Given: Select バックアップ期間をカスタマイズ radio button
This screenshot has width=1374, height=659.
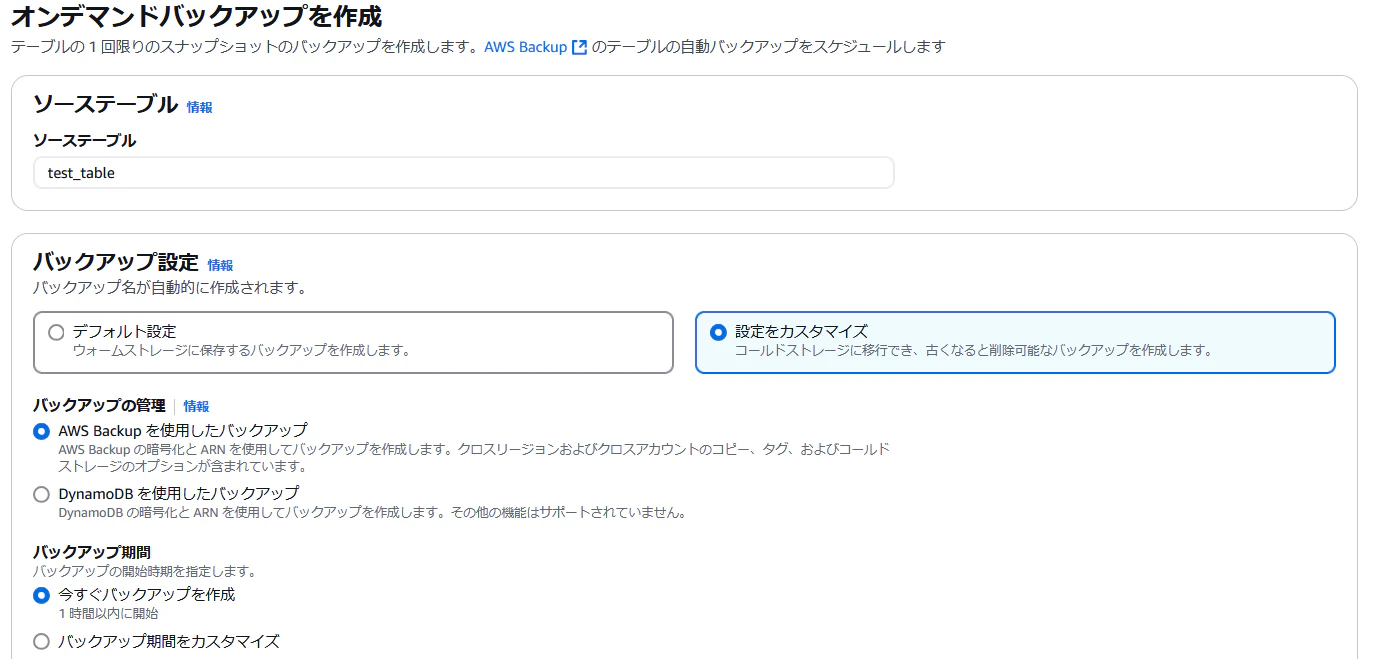Looking at the screenshot, I should [x=41, y=642].
